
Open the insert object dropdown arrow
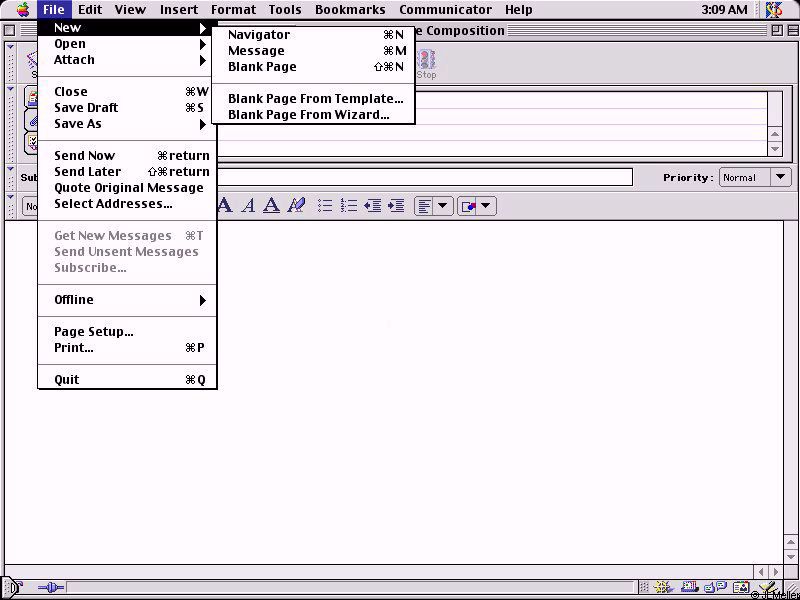(486, 206)
